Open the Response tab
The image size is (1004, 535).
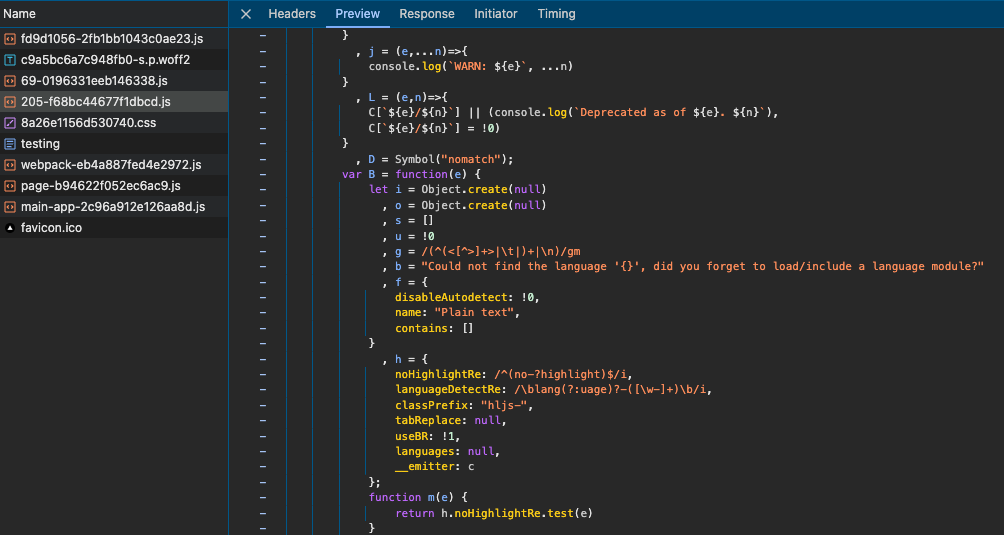427,14
